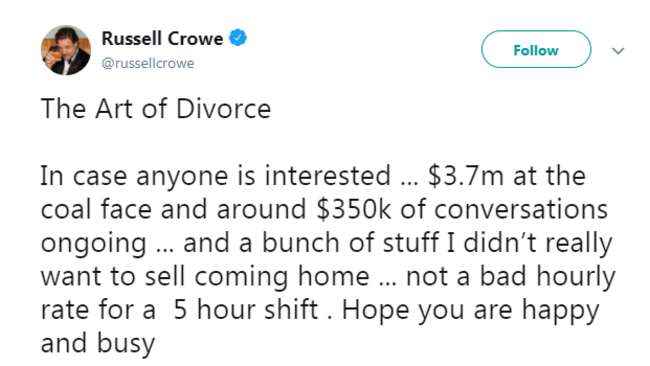The height and width of the screenshot is (366, 650).
Task: Click the word 'ongoing' in the tweet
Action: coord(94,244)
